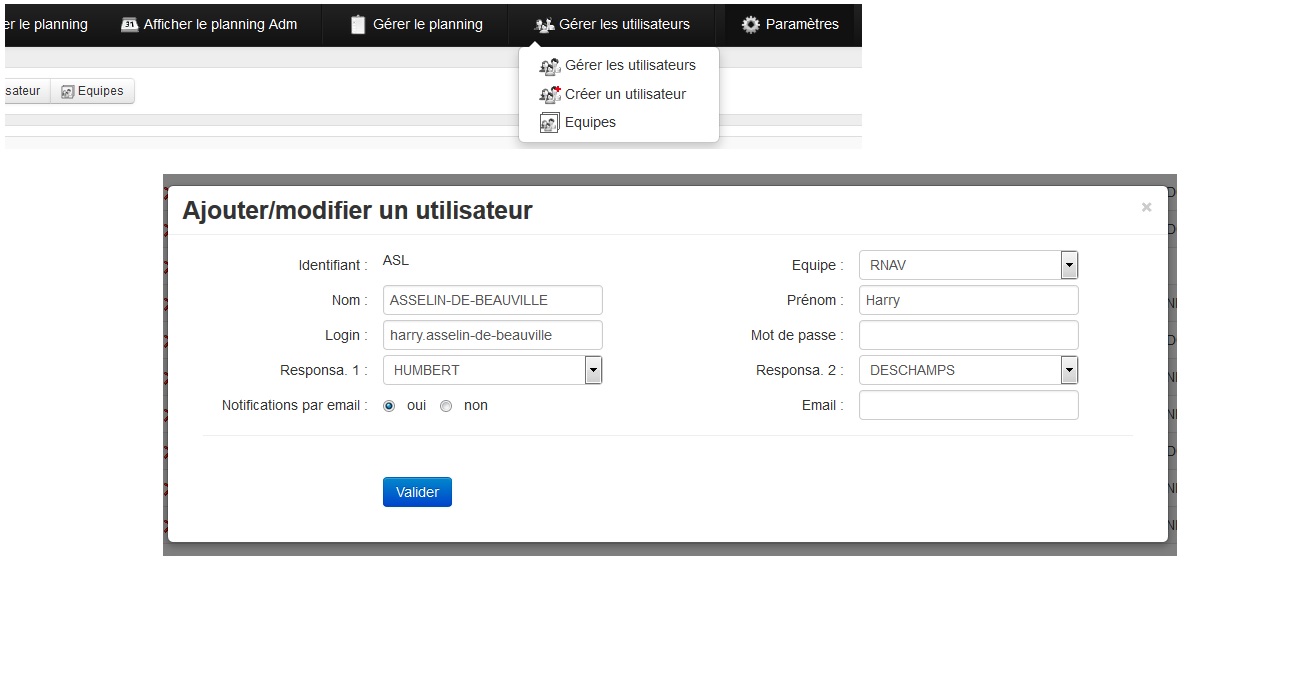Enable email notifications by selecting oui
Viewport: 1292px width, 684px height.
(x=389, y=405)
